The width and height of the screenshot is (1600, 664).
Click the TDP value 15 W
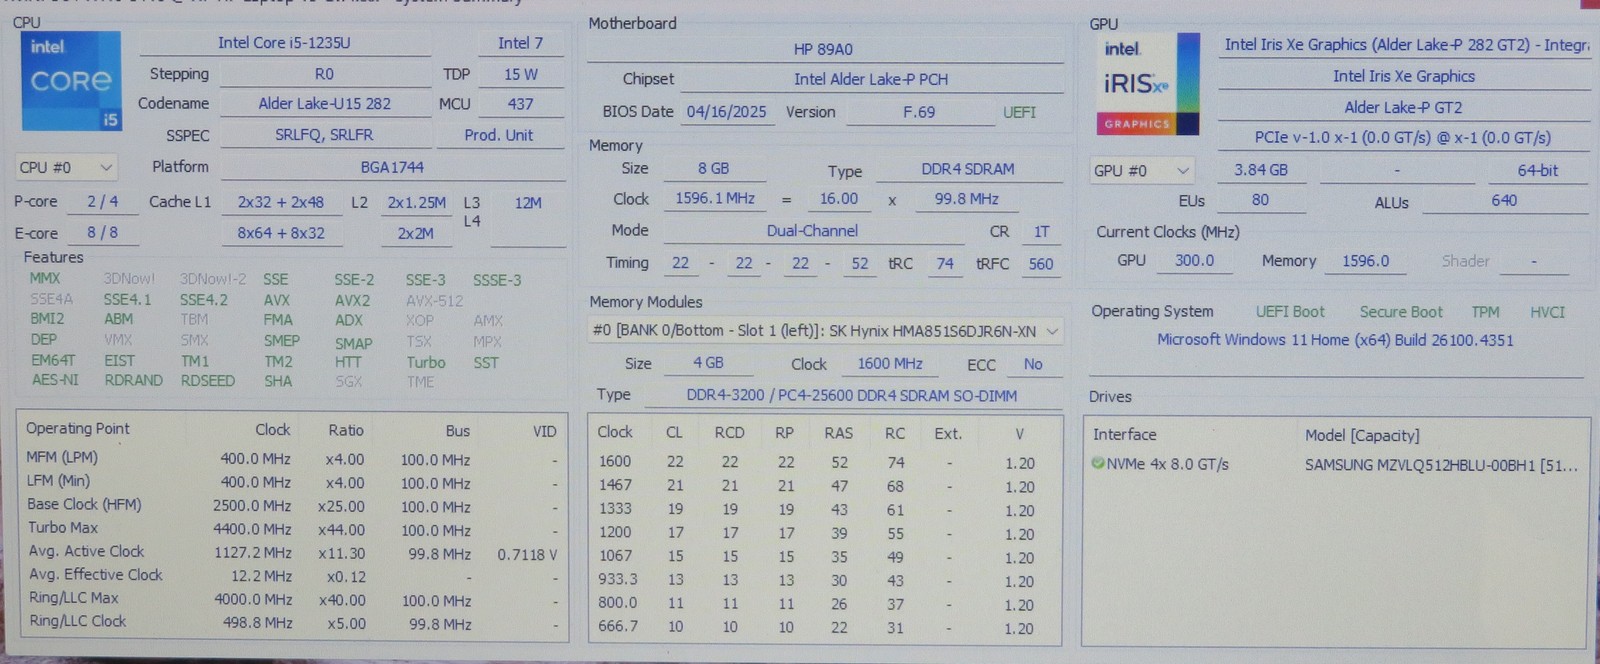click(x=520, y=74)
